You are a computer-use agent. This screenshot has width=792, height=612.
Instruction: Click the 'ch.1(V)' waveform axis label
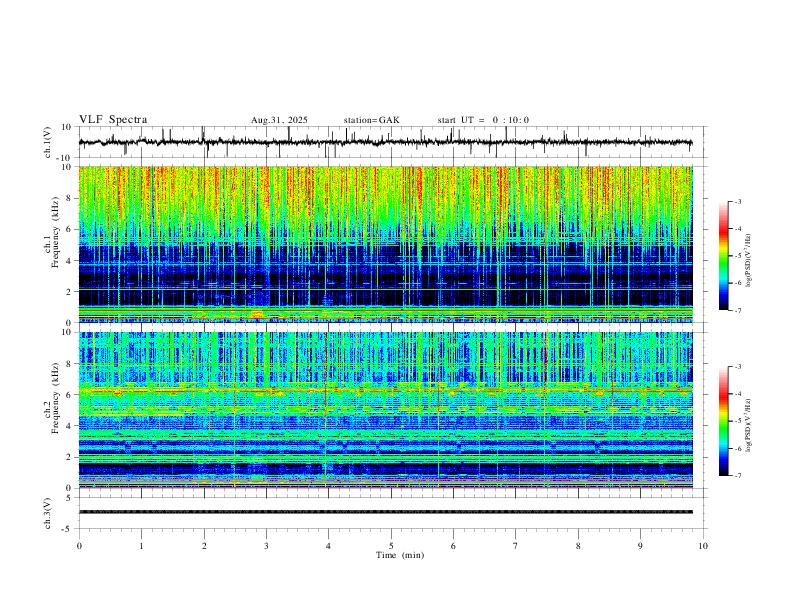point(48,142)
